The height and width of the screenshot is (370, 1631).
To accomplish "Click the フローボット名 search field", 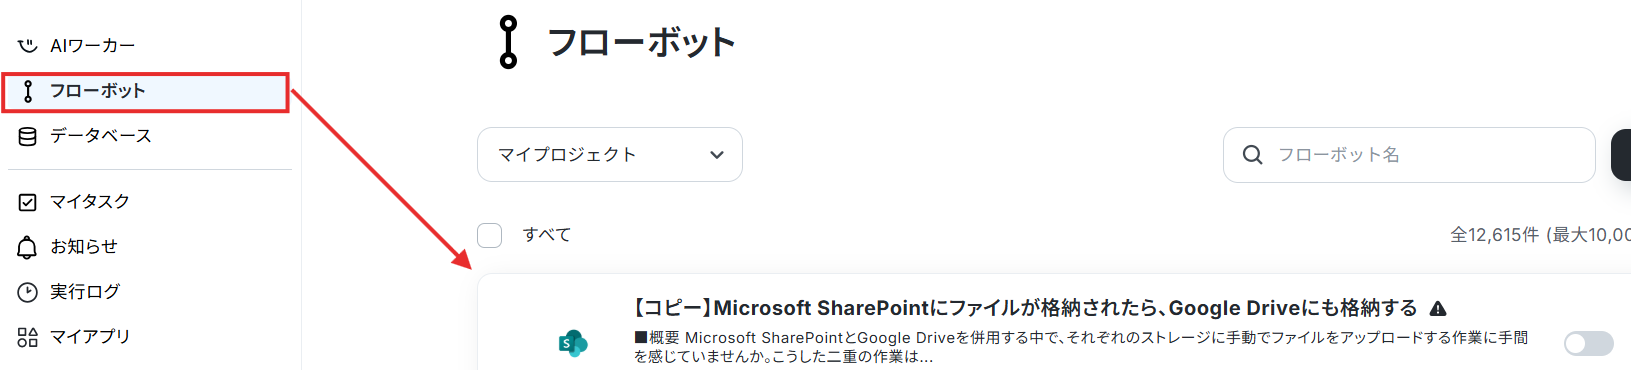I will tap(1409, 155).
